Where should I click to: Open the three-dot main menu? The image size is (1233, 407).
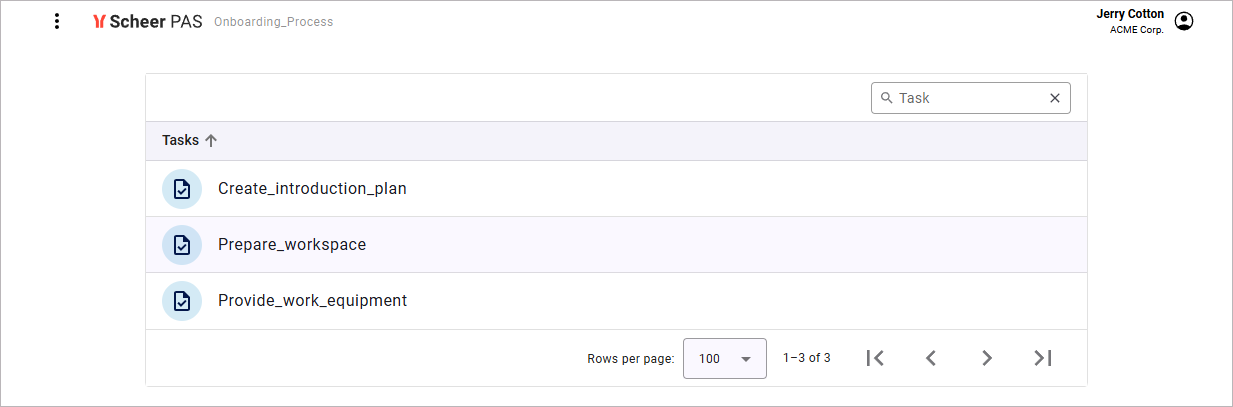pyautogui.click(x=57, y=21)
